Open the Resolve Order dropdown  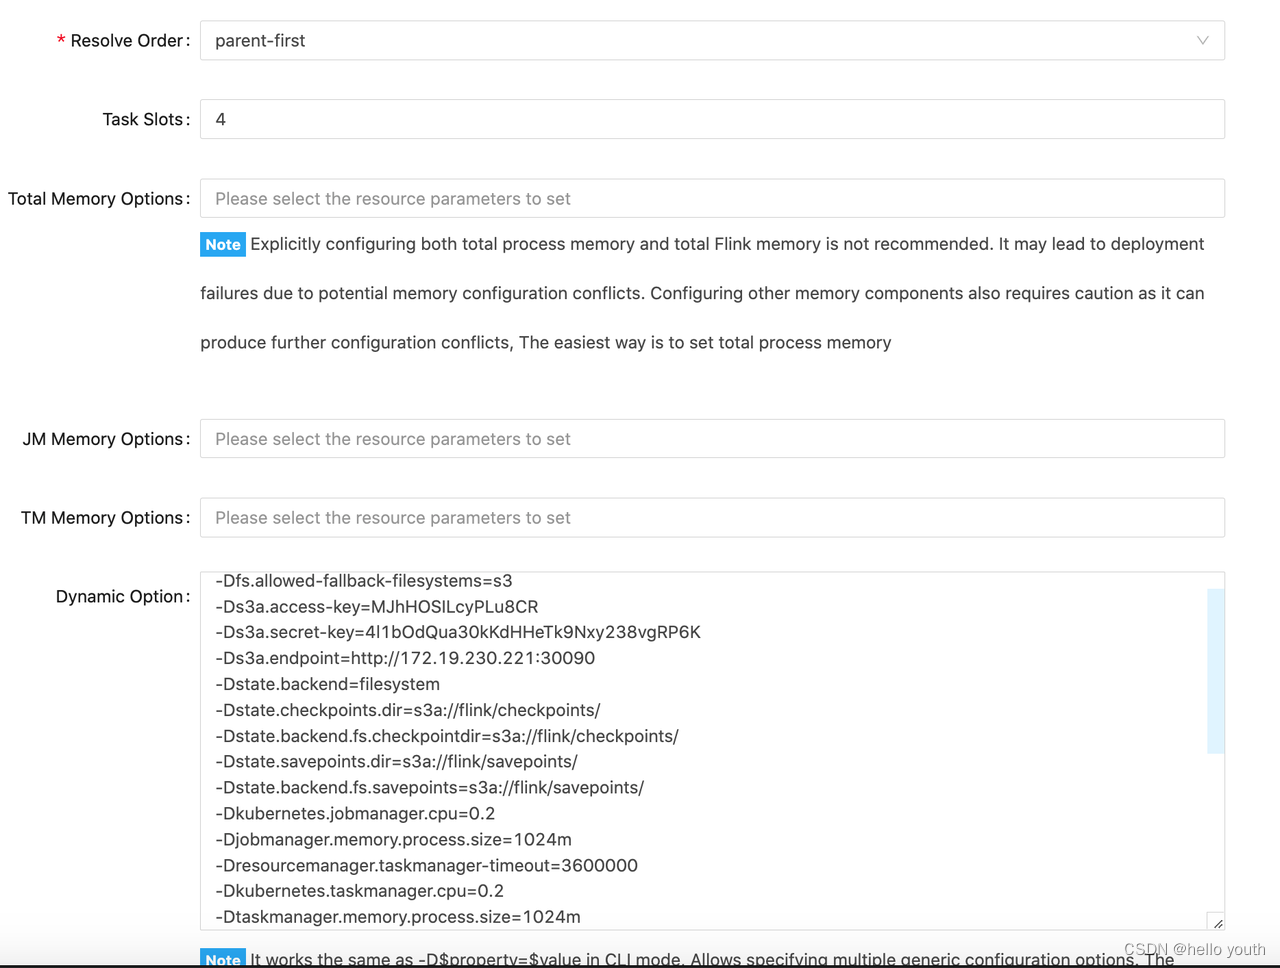tap(710, 40)
